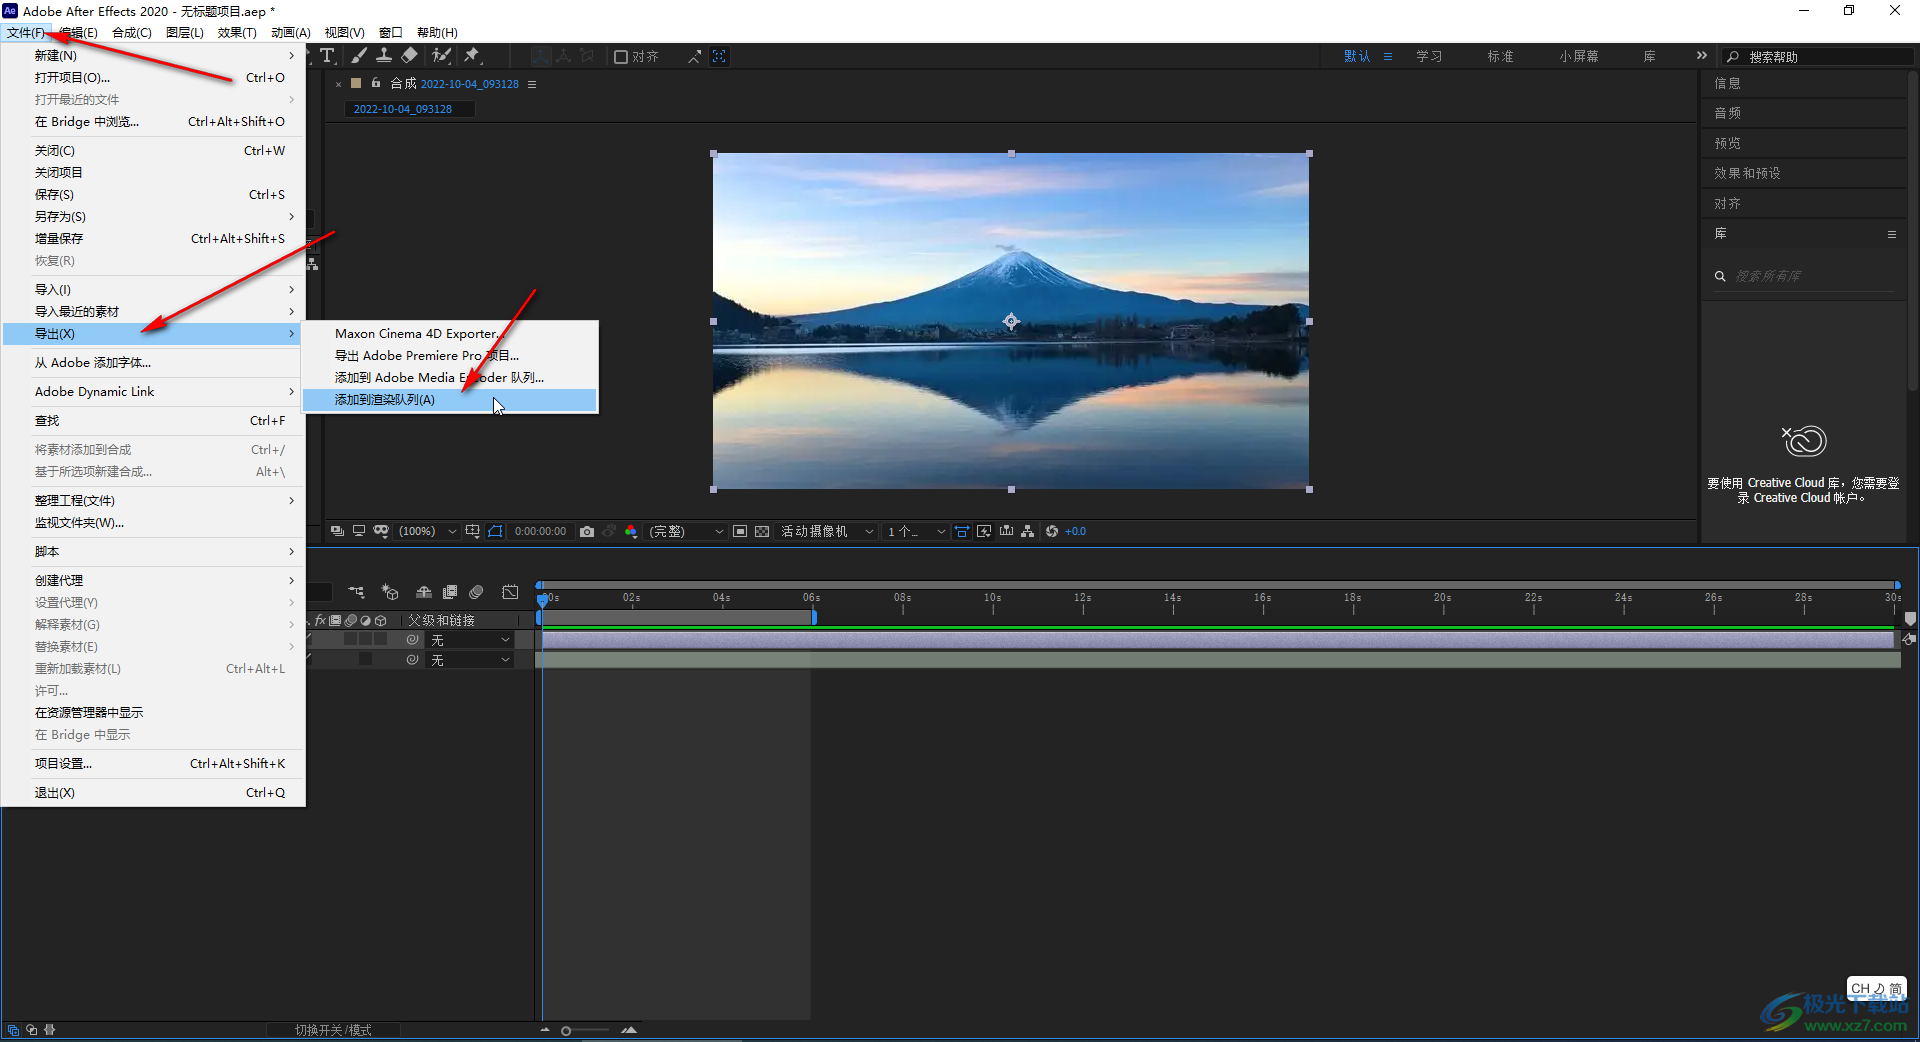This screenshot has height=1042, width=1920.
Task: Select the Clone Stamp tool
Action: pos(384,56)
